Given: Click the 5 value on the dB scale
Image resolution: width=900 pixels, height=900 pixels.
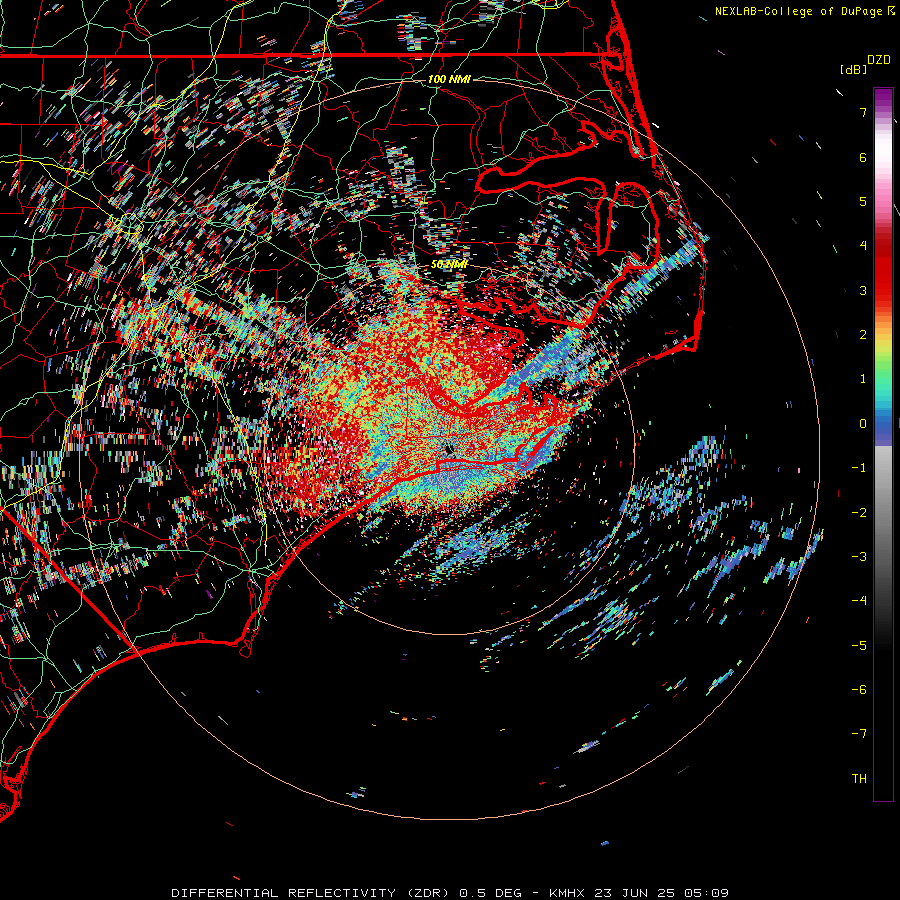Looking at the screenshot, I should point(863,201).
